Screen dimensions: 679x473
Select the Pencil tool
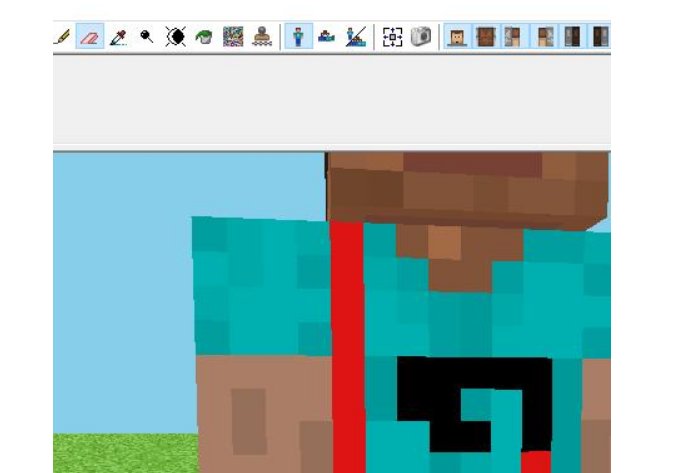coord(62,37)
